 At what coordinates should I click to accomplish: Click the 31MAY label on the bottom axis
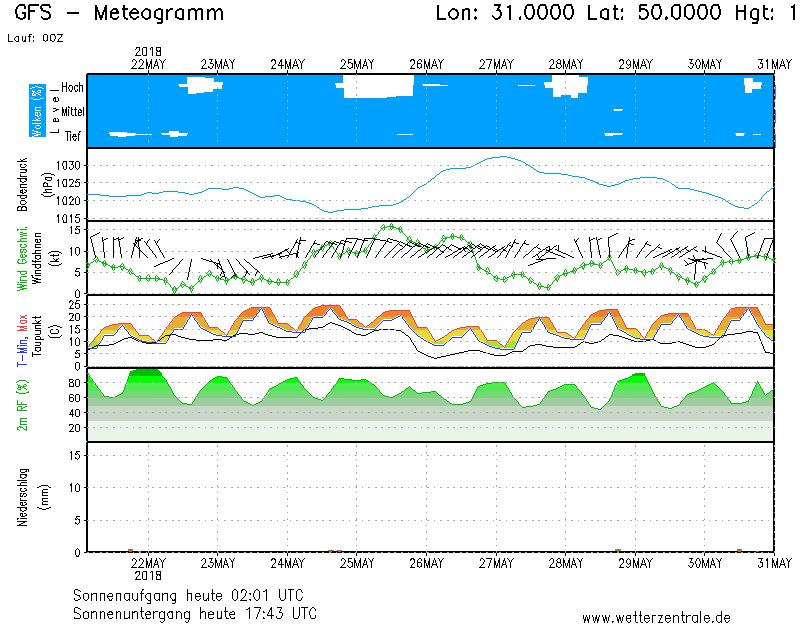[774, 563]
